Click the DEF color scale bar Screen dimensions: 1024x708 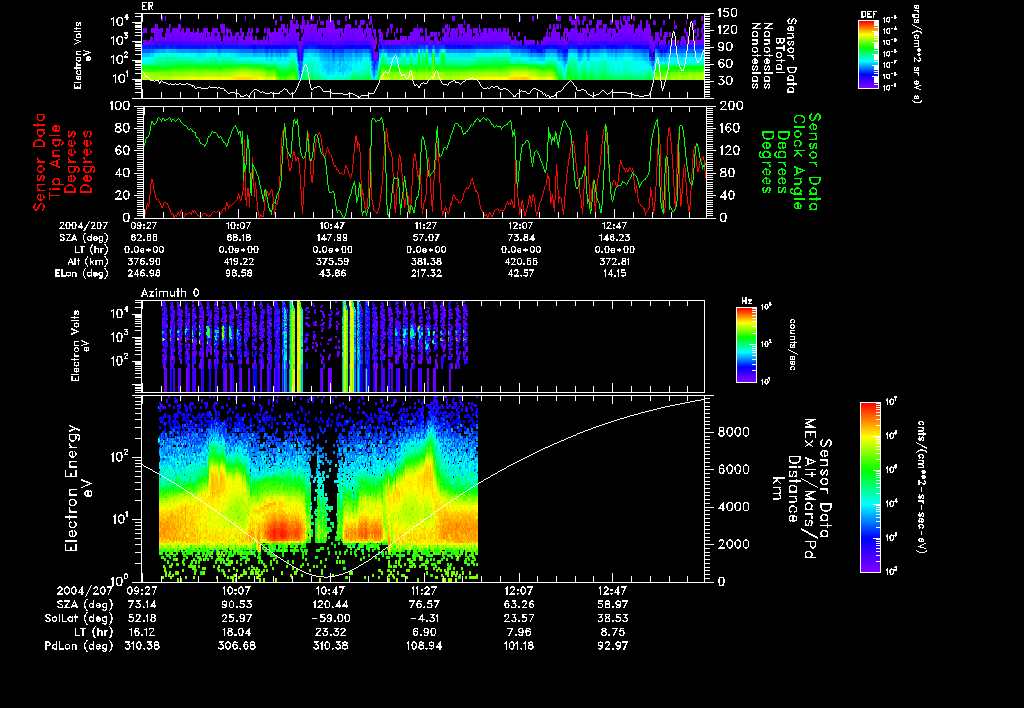pos(869,56)
